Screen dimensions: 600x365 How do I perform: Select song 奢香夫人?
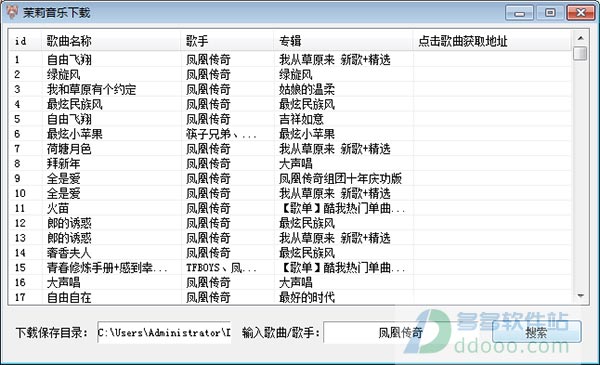[69, 253]
